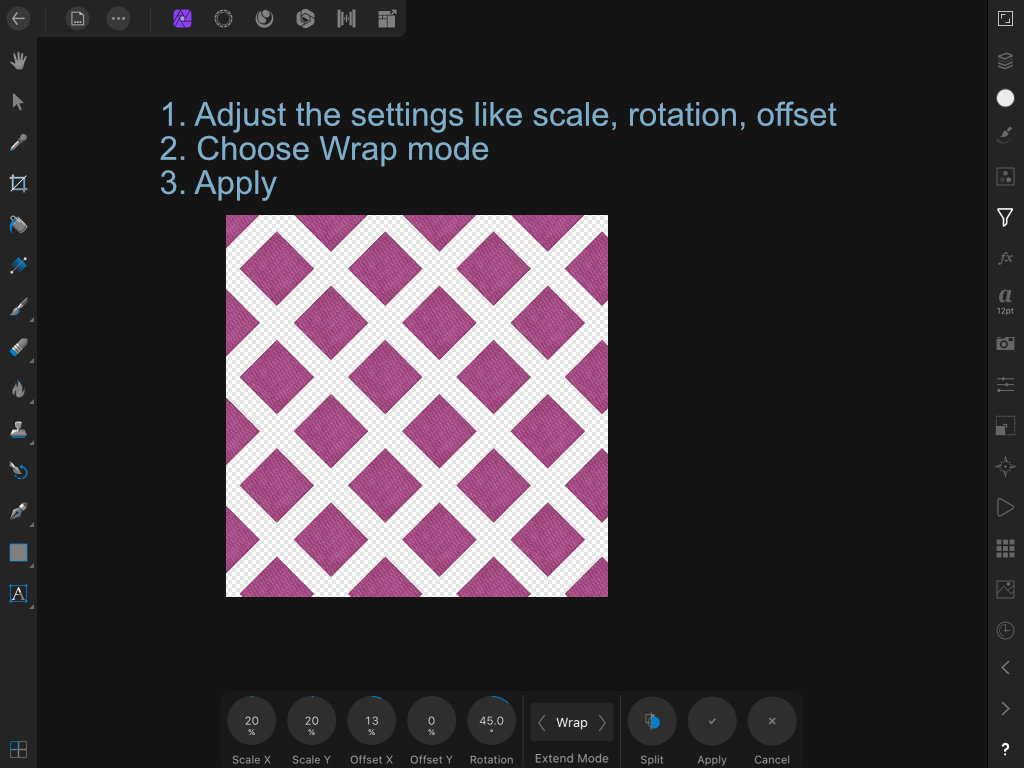
Task: Switch Extend Mode to next option
Action: (x=602, y=722)
